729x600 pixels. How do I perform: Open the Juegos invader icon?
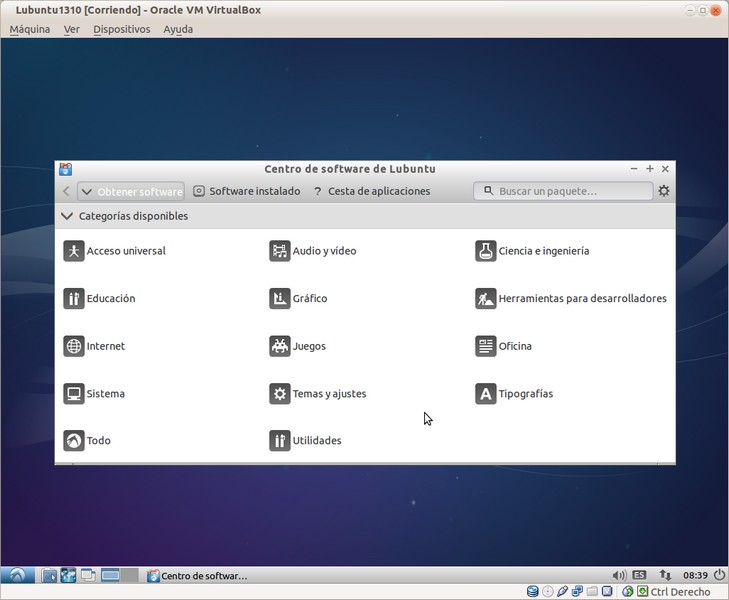[x=279, y=346]
